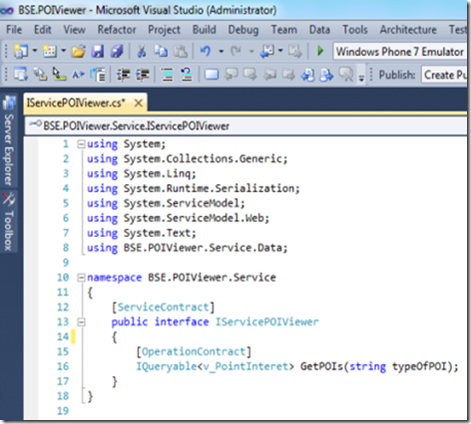This screenshot has height=424, width=471.
Task: Open the Toolbox side panel
Action: pos(9,222)
